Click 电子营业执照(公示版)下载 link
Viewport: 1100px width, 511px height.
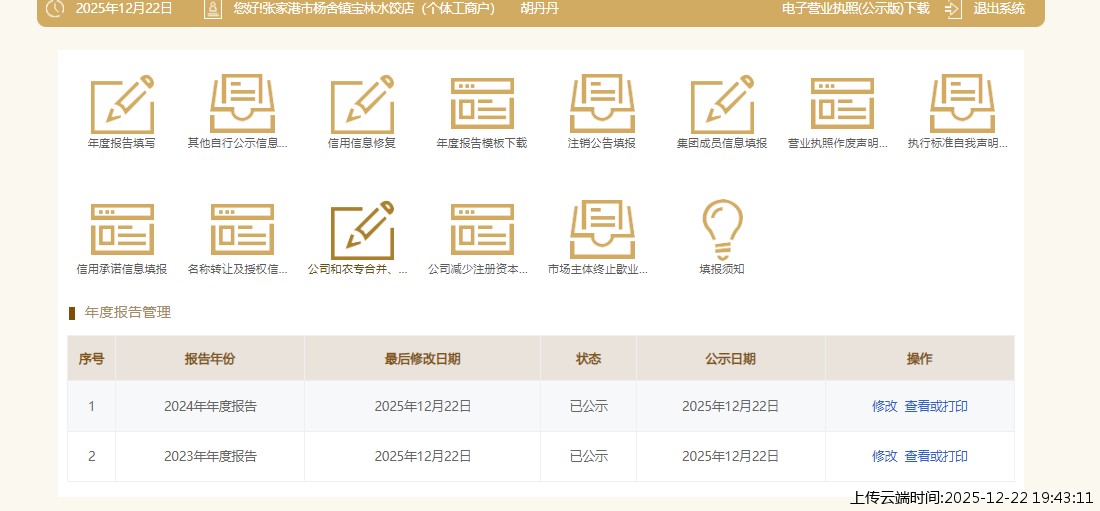tap(855, 9)
